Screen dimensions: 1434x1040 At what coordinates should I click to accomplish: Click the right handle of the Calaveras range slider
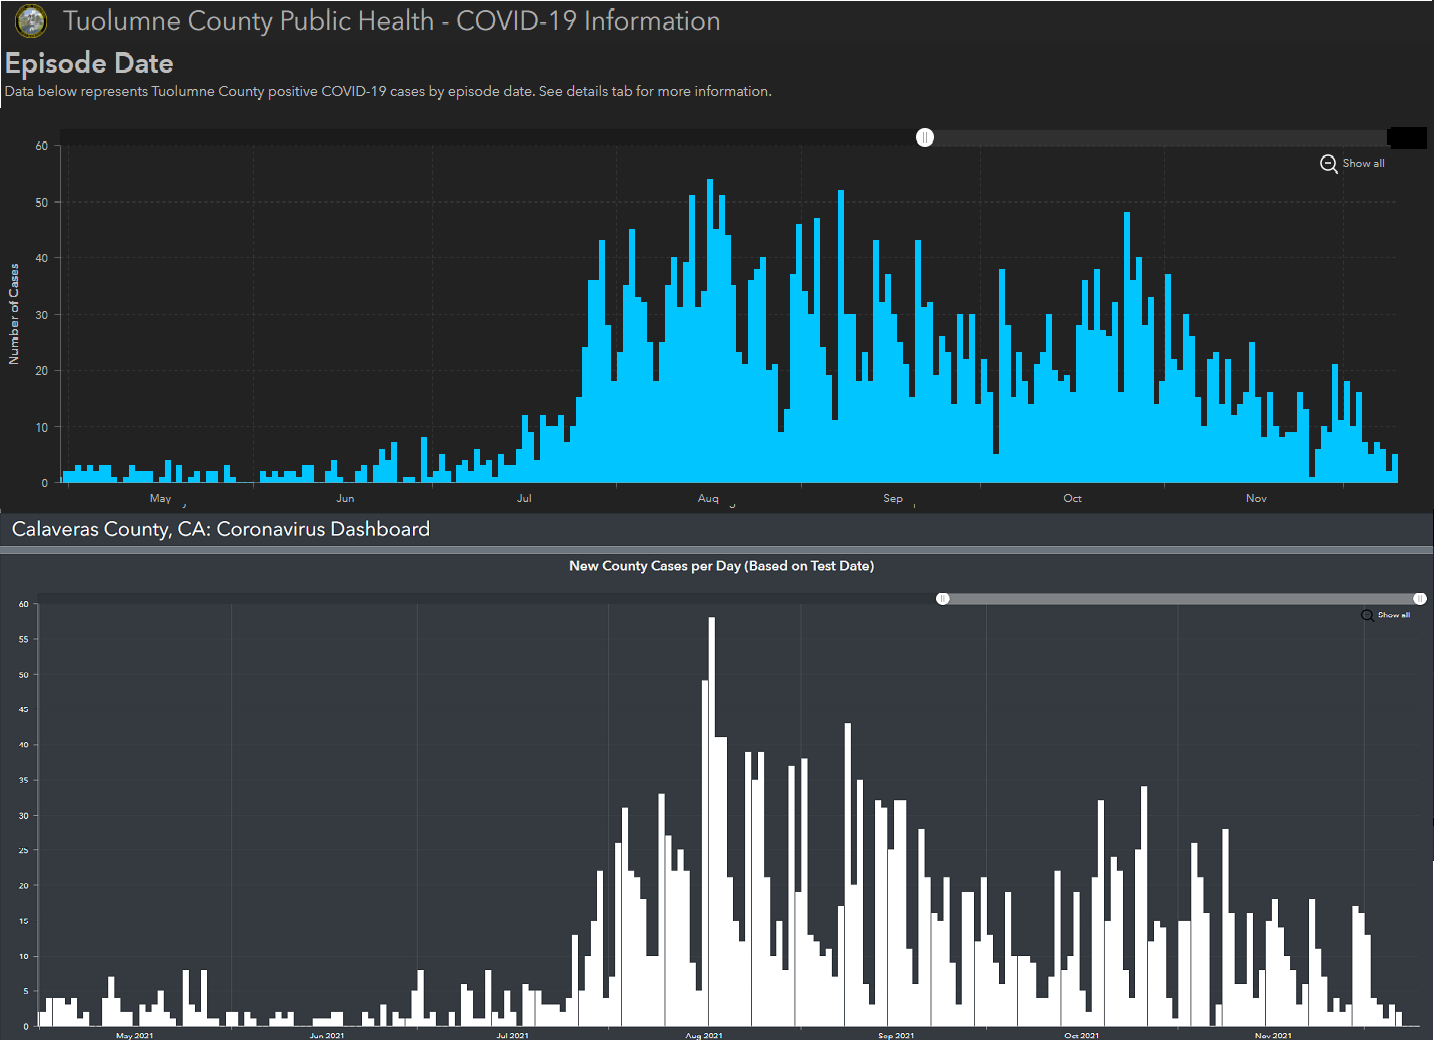(x=1419, y=599)
